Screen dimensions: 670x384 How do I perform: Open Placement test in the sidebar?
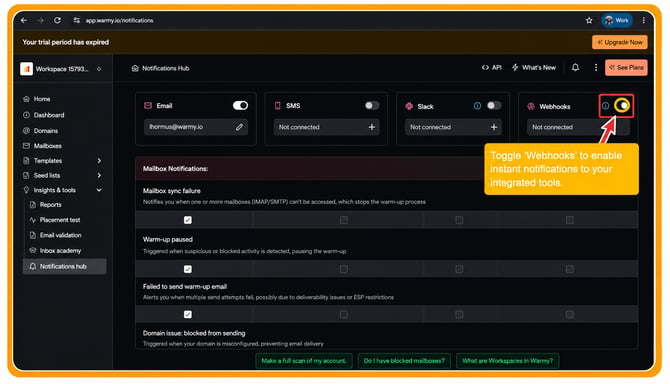(x=60, y=220)
